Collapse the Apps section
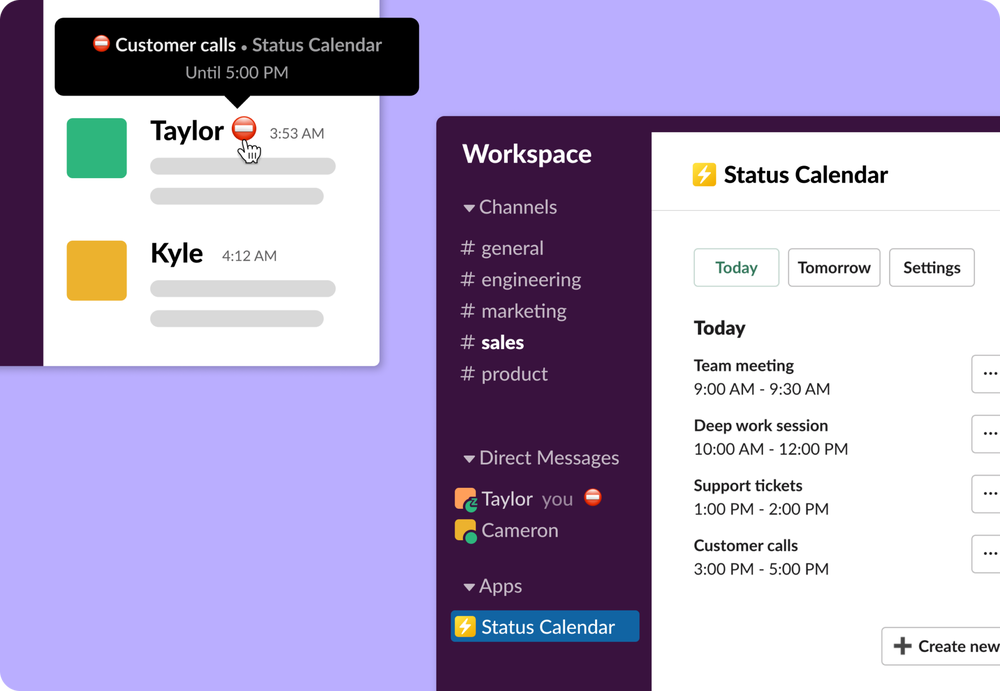The image size is (1000, 691). 469,587
